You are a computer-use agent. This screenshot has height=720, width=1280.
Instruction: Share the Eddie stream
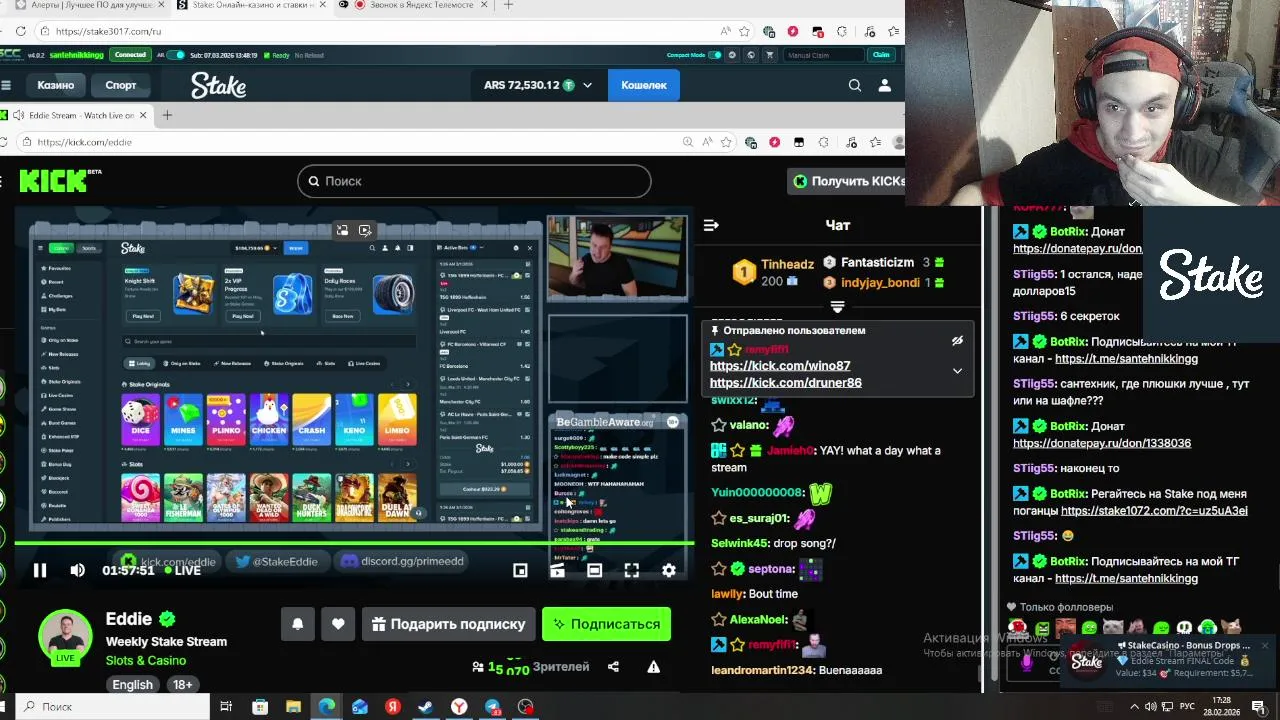(613, 667)
